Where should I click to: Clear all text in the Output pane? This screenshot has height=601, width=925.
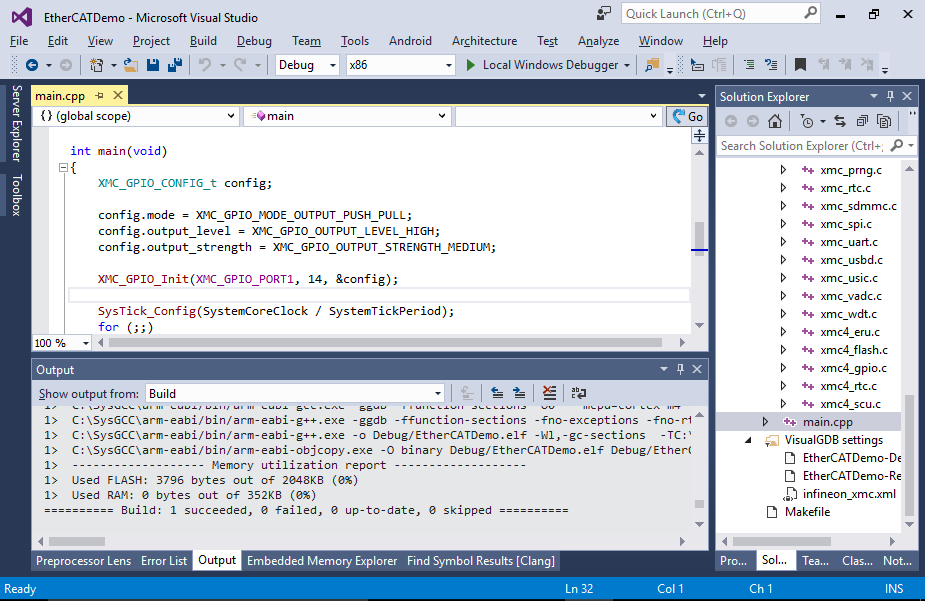pyautogui.click(x=549, y=393)
